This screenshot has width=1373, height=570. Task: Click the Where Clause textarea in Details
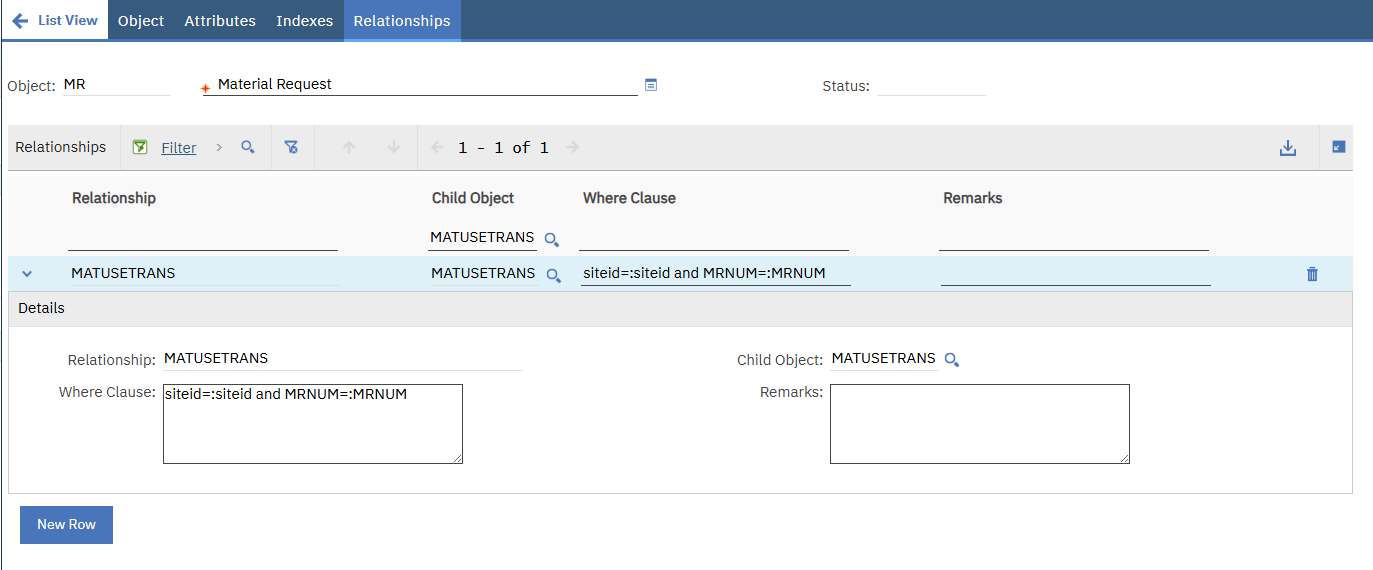point(313,424)
